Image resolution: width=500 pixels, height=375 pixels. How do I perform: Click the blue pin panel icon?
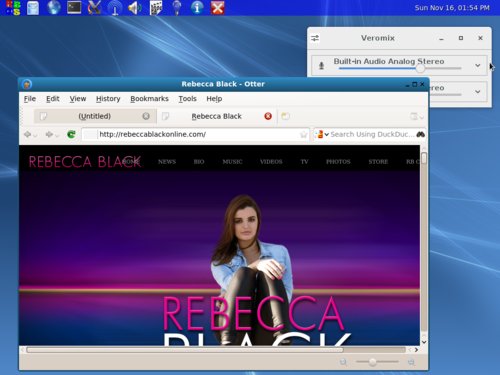(177, 8)
